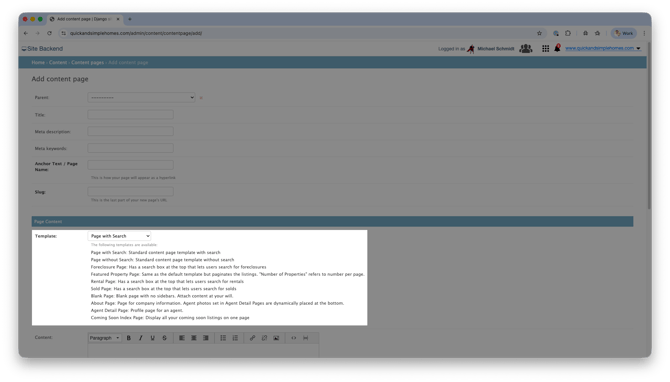Clear the Parent field with the red x

click(x=201, y=98)
